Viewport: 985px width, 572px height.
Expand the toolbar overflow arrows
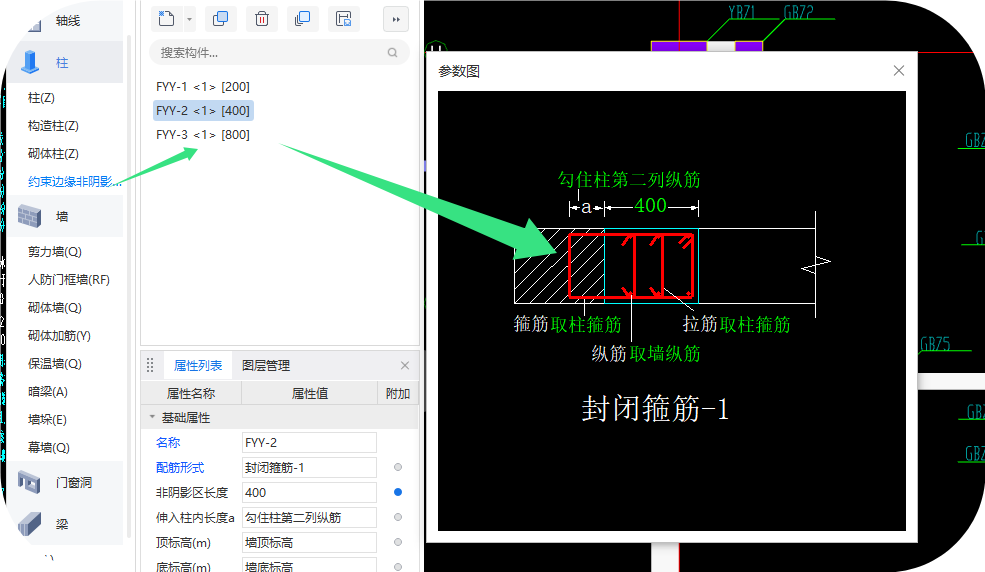coord(396,19)
